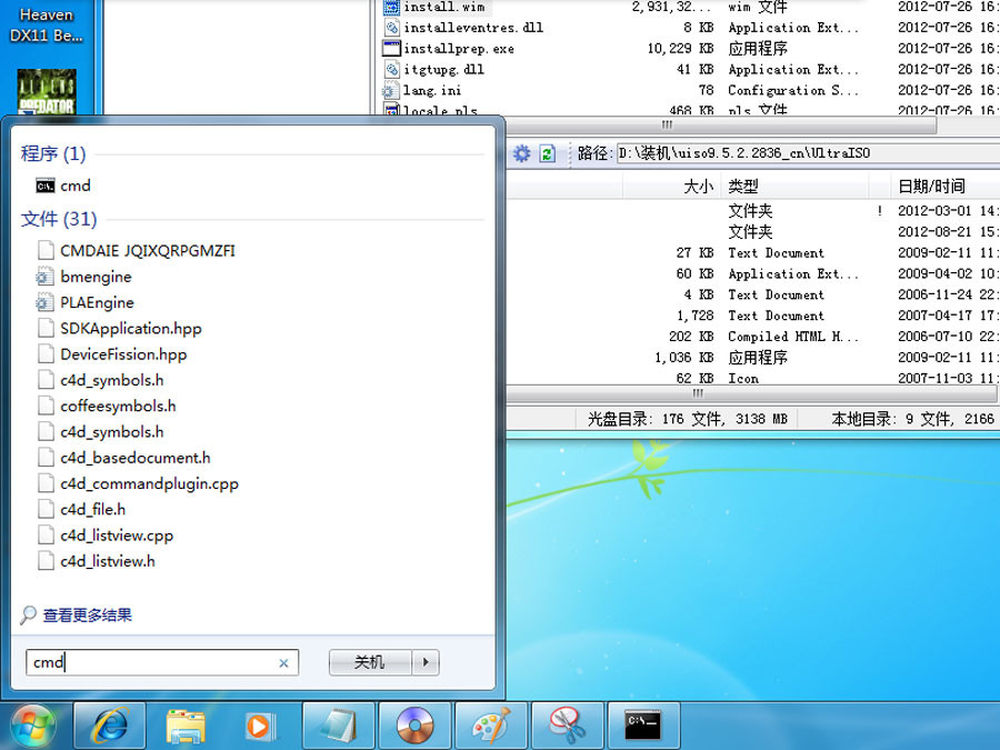
Task: Open Windows Explorer from the taskbar
Action: click(186, 726)
